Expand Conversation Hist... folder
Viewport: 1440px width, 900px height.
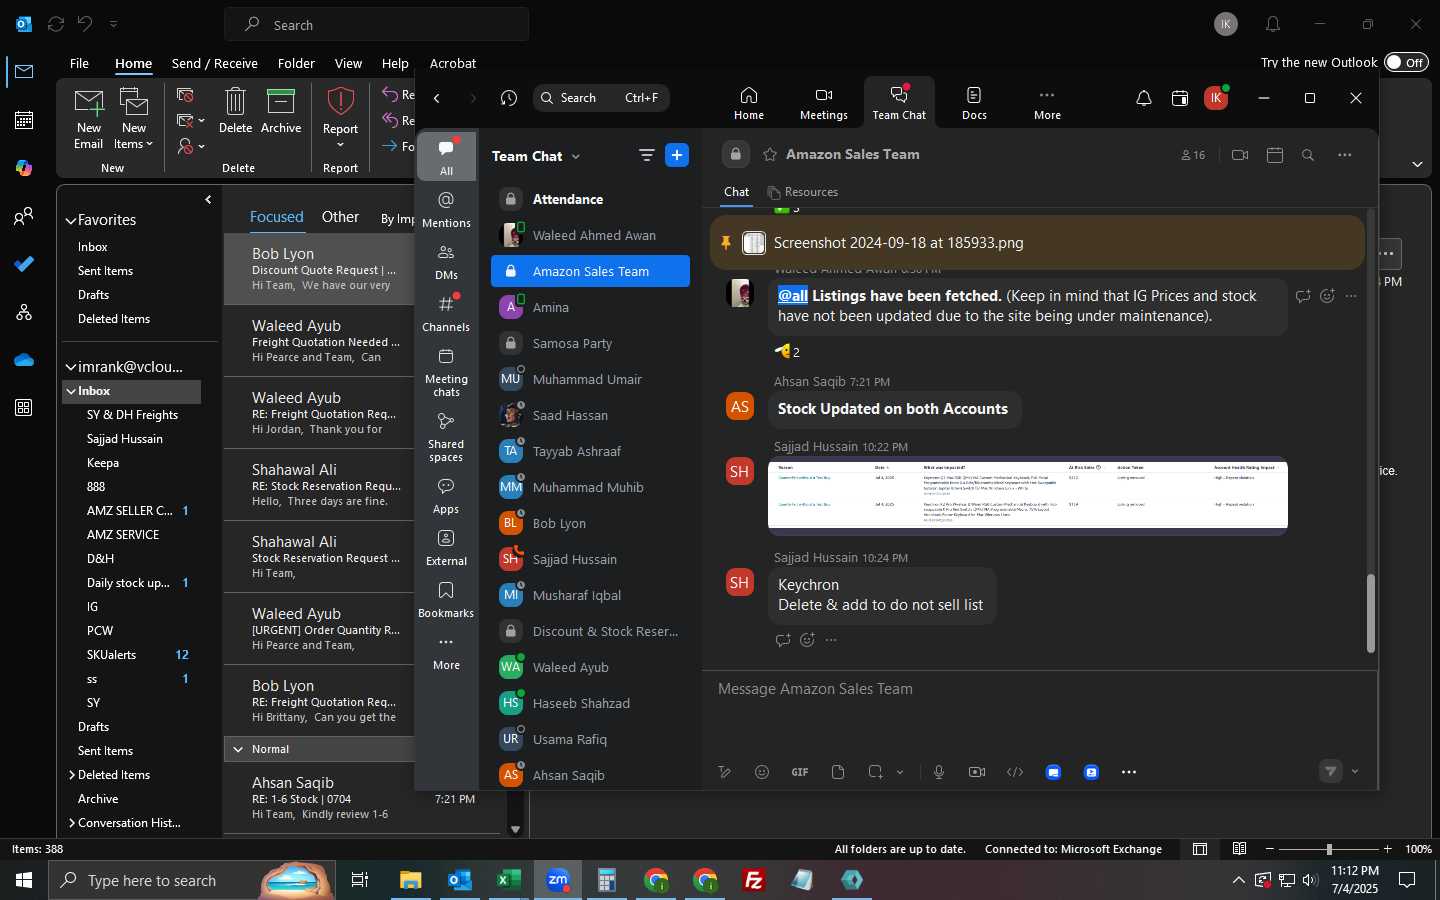(72, 823)
